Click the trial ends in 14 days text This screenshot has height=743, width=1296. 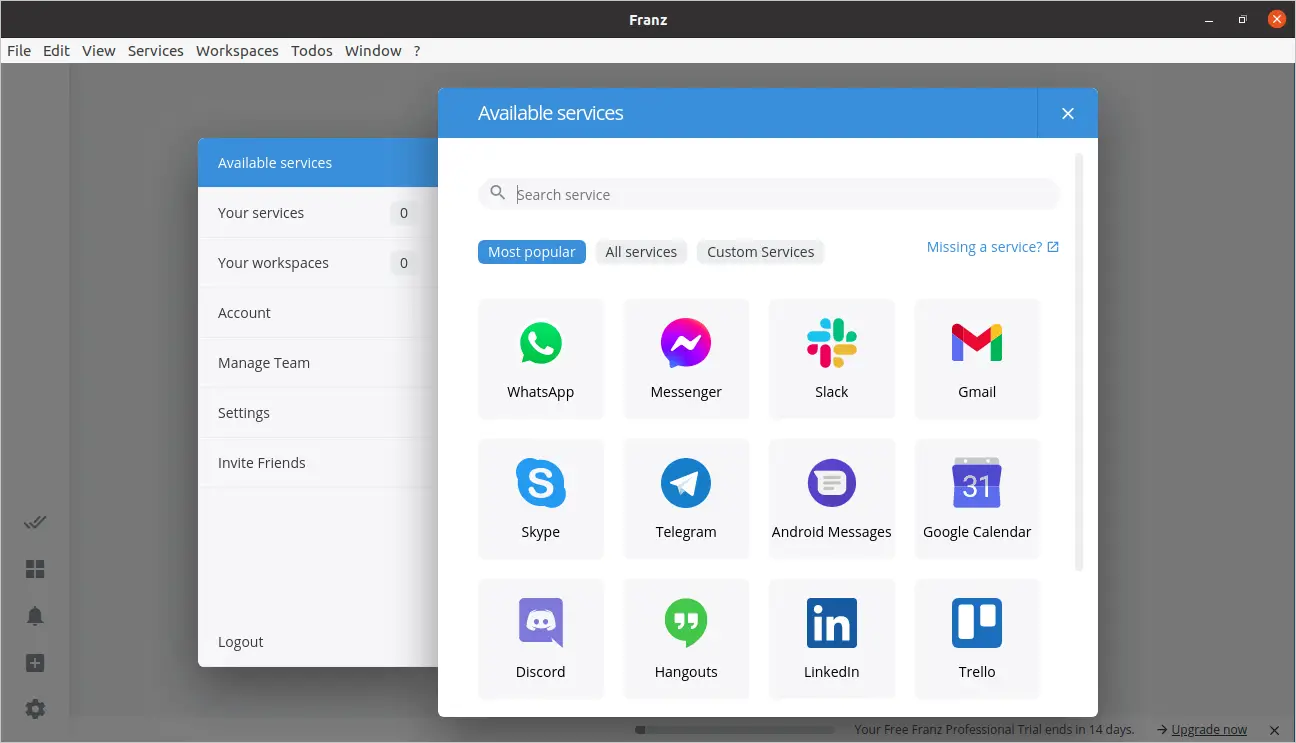point(994,730)
